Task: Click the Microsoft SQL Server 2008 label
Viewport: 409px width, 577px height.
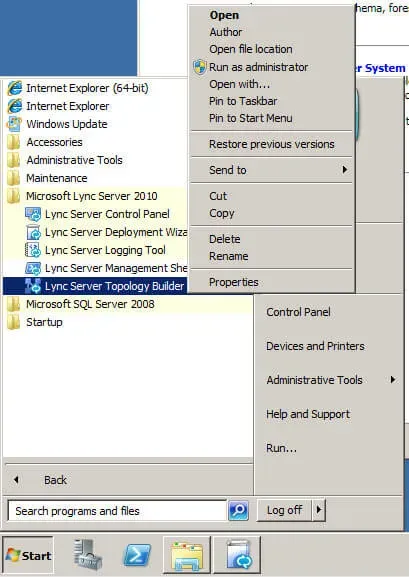Action: tap(90, 304)
